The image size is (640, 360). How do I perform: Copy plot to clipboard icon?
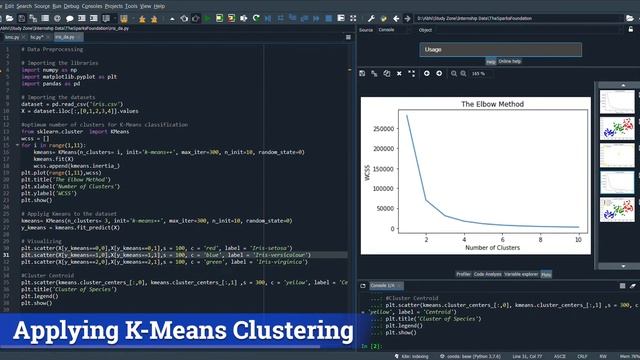pyautogui.click(x=387, y=73)
